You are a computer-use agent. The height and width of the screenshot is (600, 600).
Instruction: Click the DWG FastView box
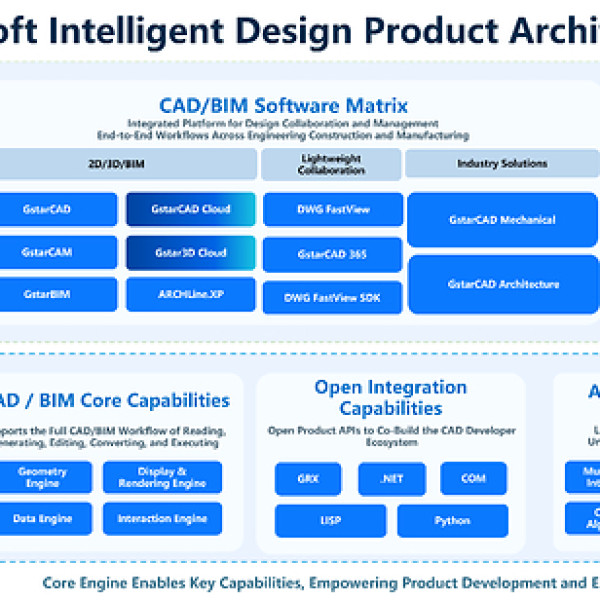tap(333, 209)
